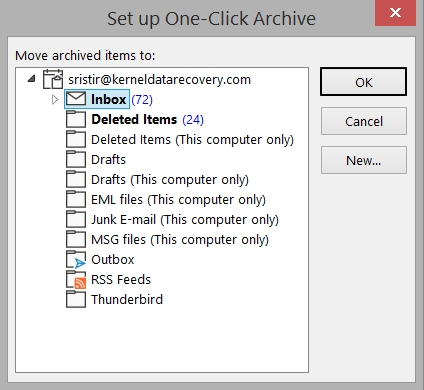Expand the Inbox folder subtree
424x390 pixels.
55,99
